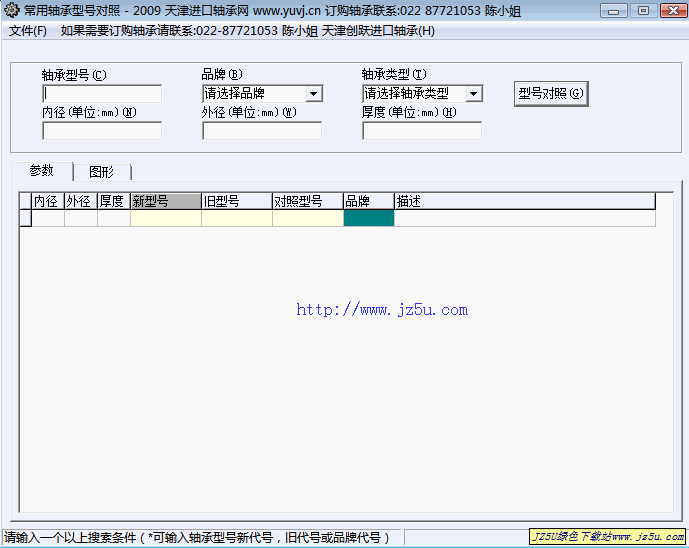Close the bearing lookup window

pyautogui.click(x=673, y=11)
